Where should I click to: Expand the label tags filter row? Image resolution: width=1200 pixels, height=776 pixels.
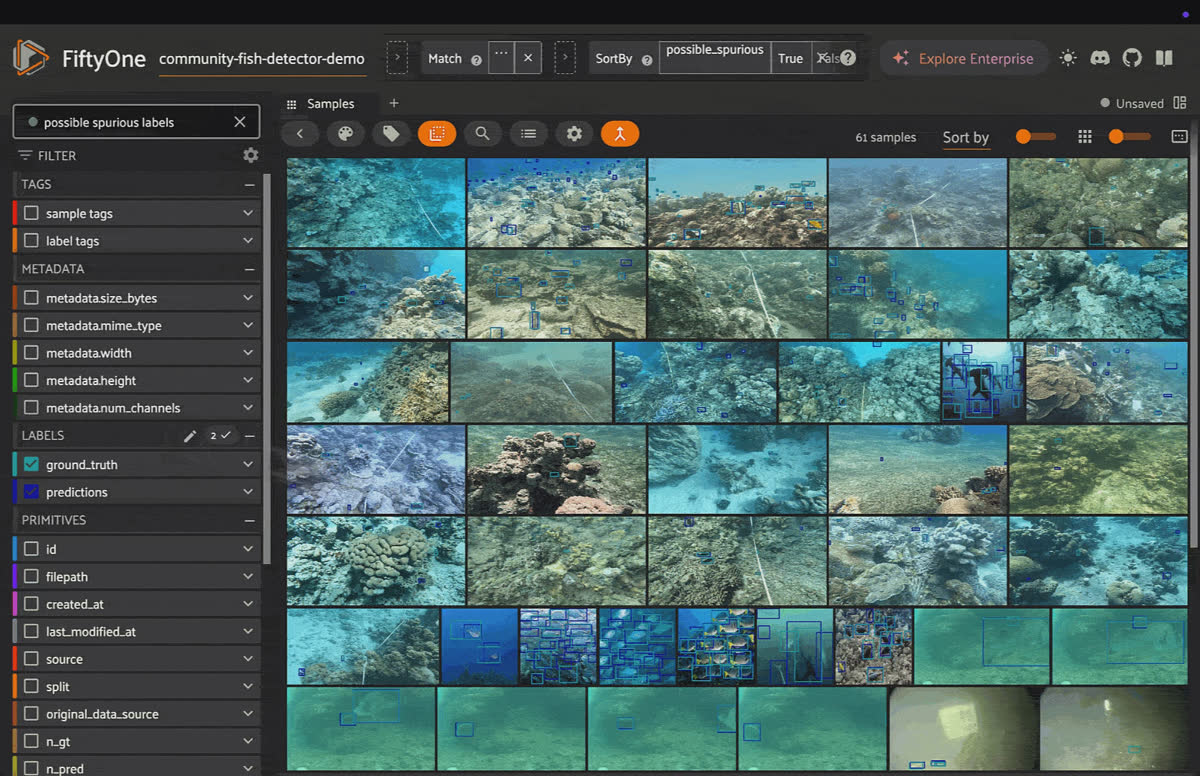click(248, 241)
